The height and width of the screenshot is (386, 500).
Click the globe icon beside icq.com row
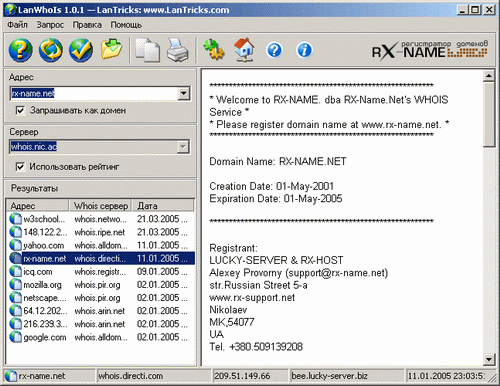[x=15, y=271]
